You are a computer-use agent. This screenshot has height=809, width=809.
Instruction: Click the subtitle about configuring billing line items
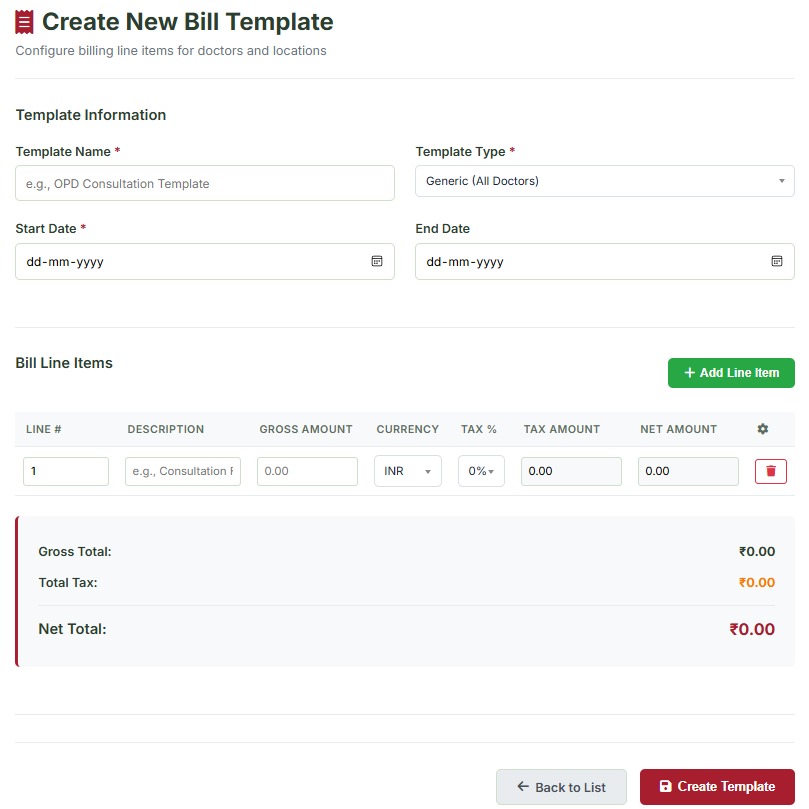(x=171, y=51)
